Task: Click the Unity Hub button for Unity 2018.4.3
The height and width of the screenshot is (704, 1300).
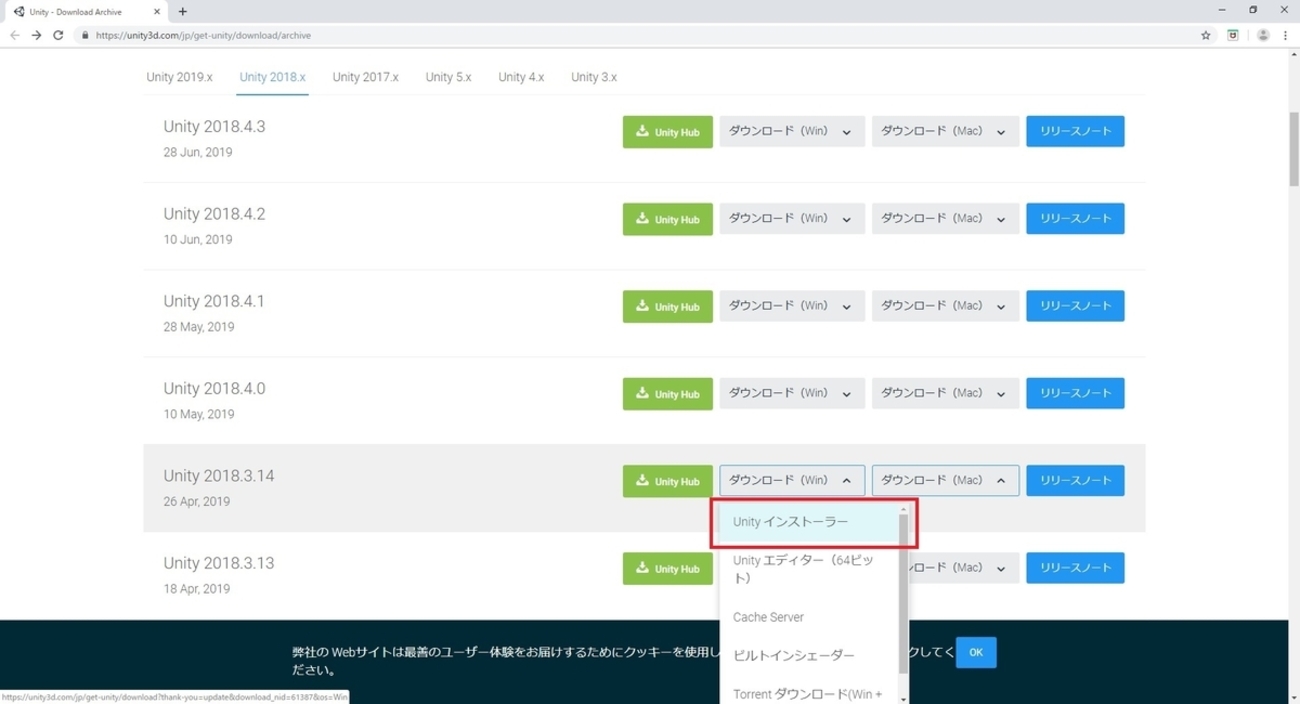Action: [x=667, y=131]
